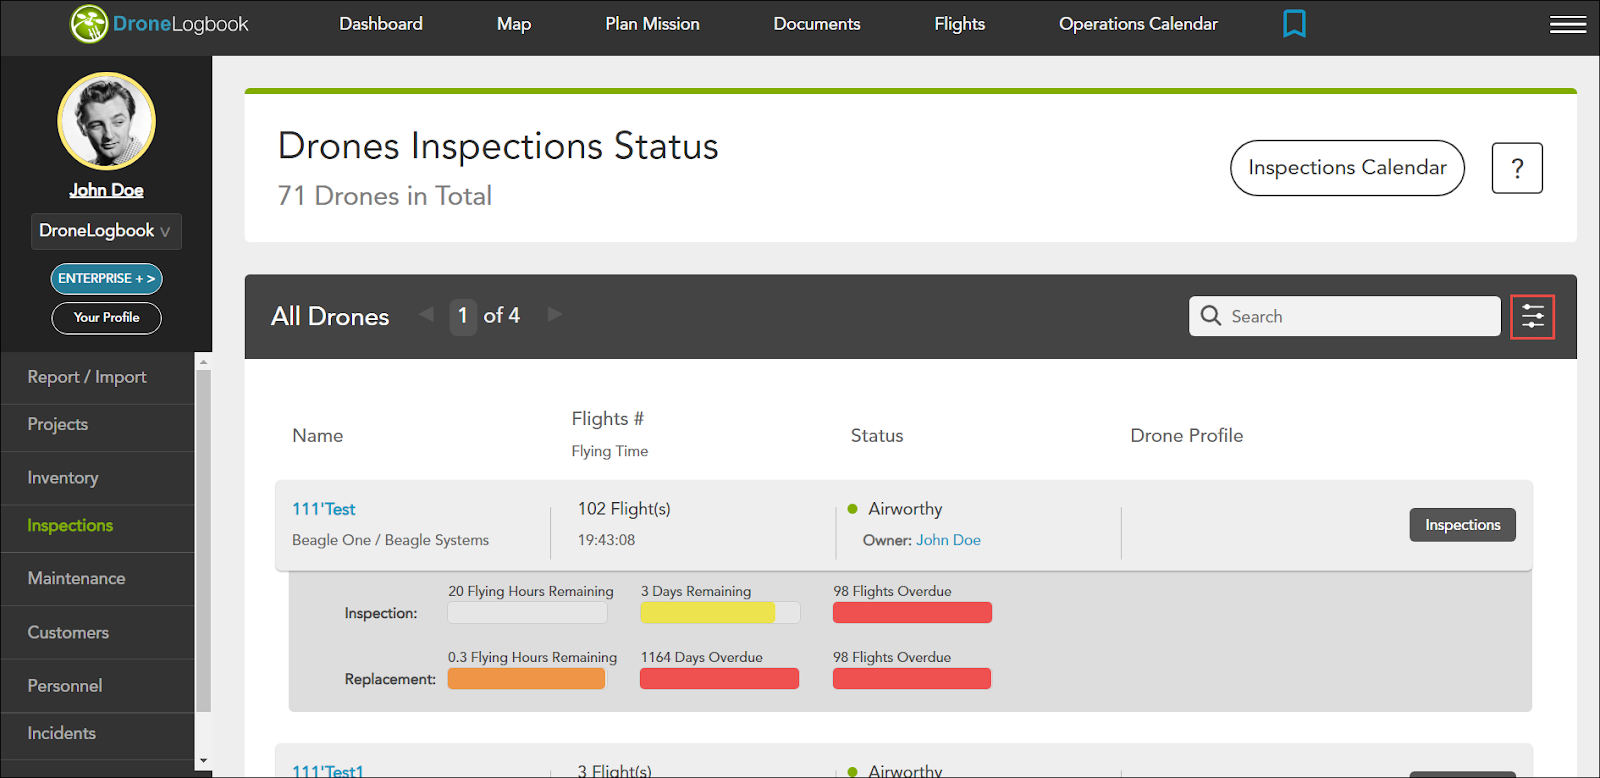Open Operations Calendar in top navigation
This screenshot has width=1600, height=778.
(1138, 24)
